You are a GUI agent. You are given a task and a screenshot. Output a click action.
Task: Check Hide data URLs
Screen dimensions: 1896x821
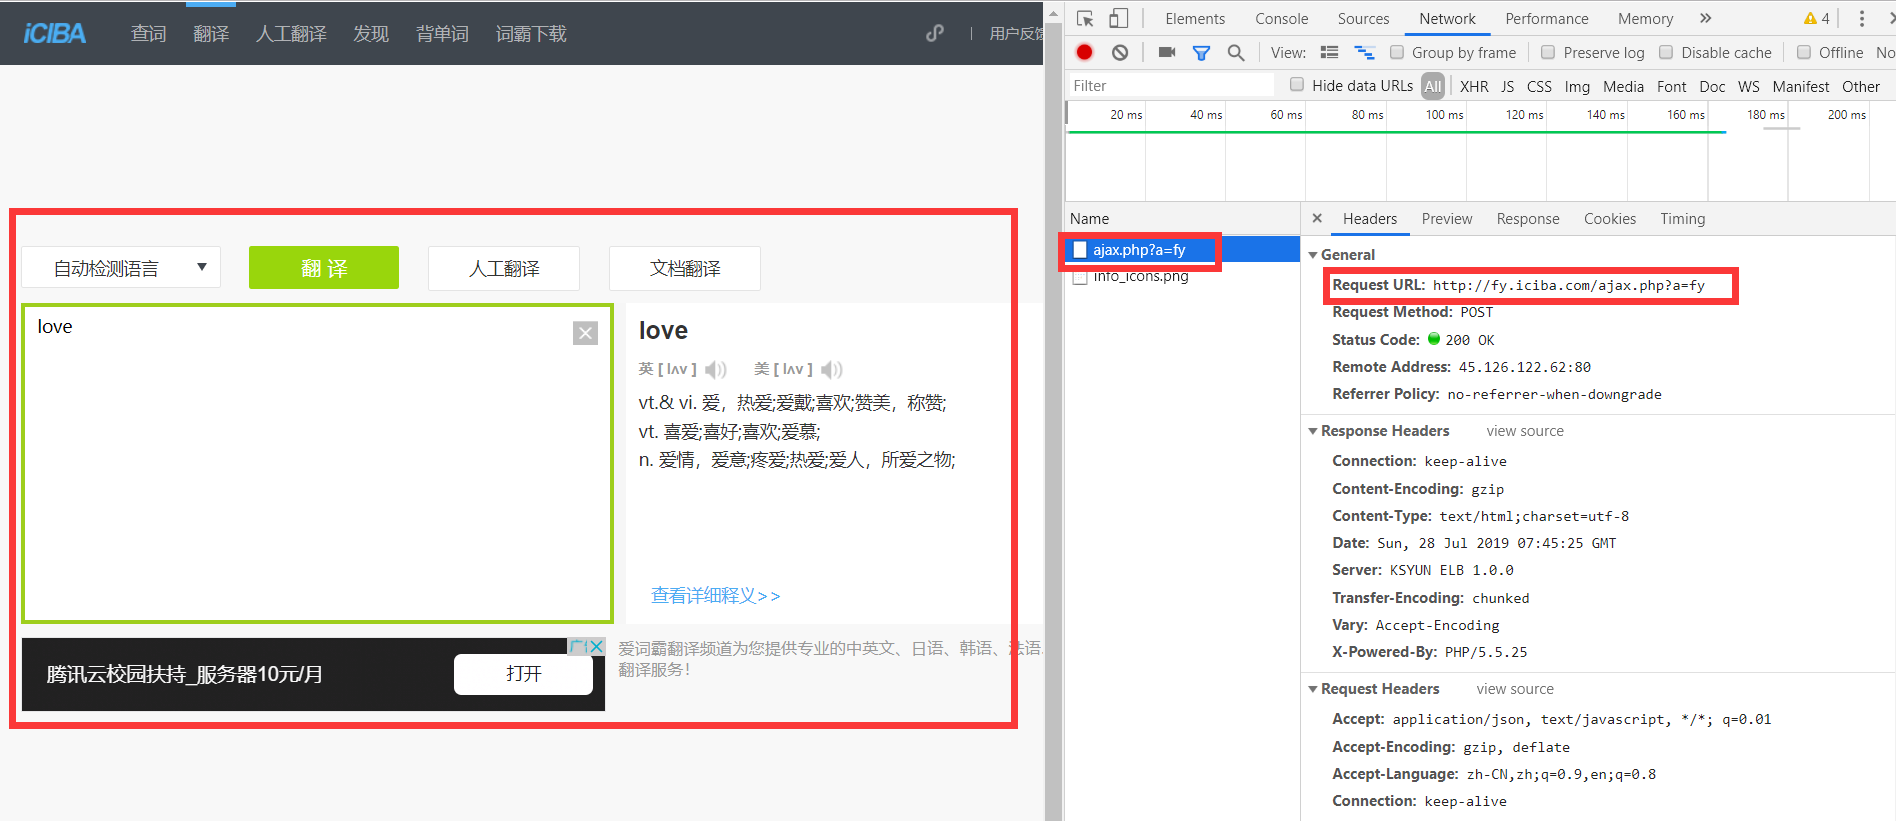click(x=1297, y=85)
